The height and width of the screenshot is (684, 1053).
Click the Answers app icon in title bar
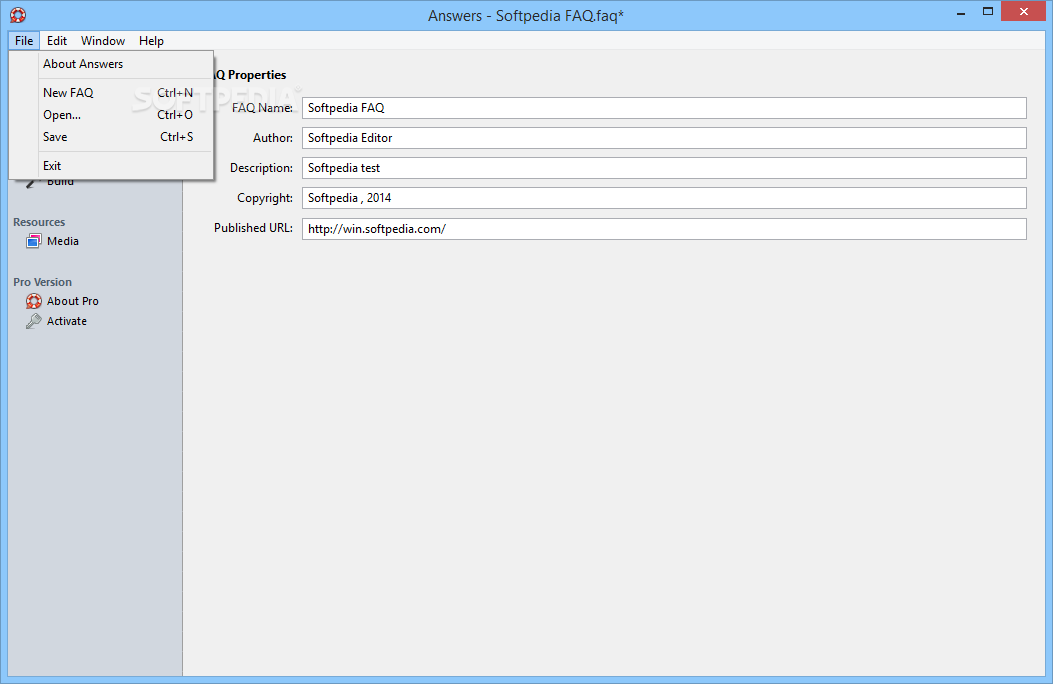[x=18, y=14]
